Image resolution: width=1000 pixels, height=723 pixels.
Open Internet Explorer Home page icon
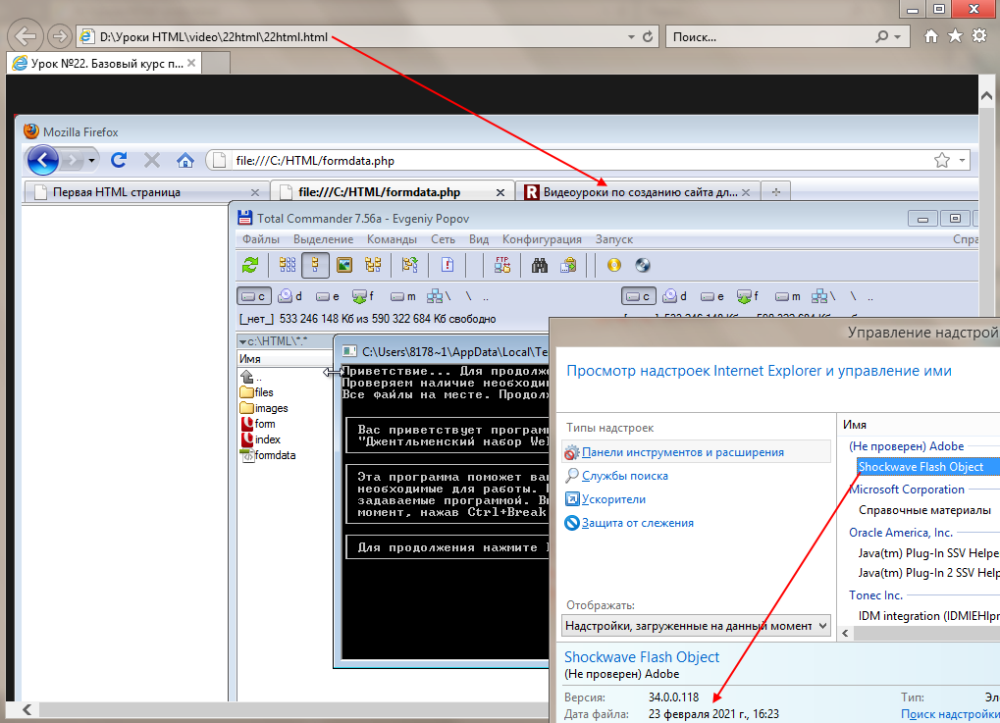[931, 36]
